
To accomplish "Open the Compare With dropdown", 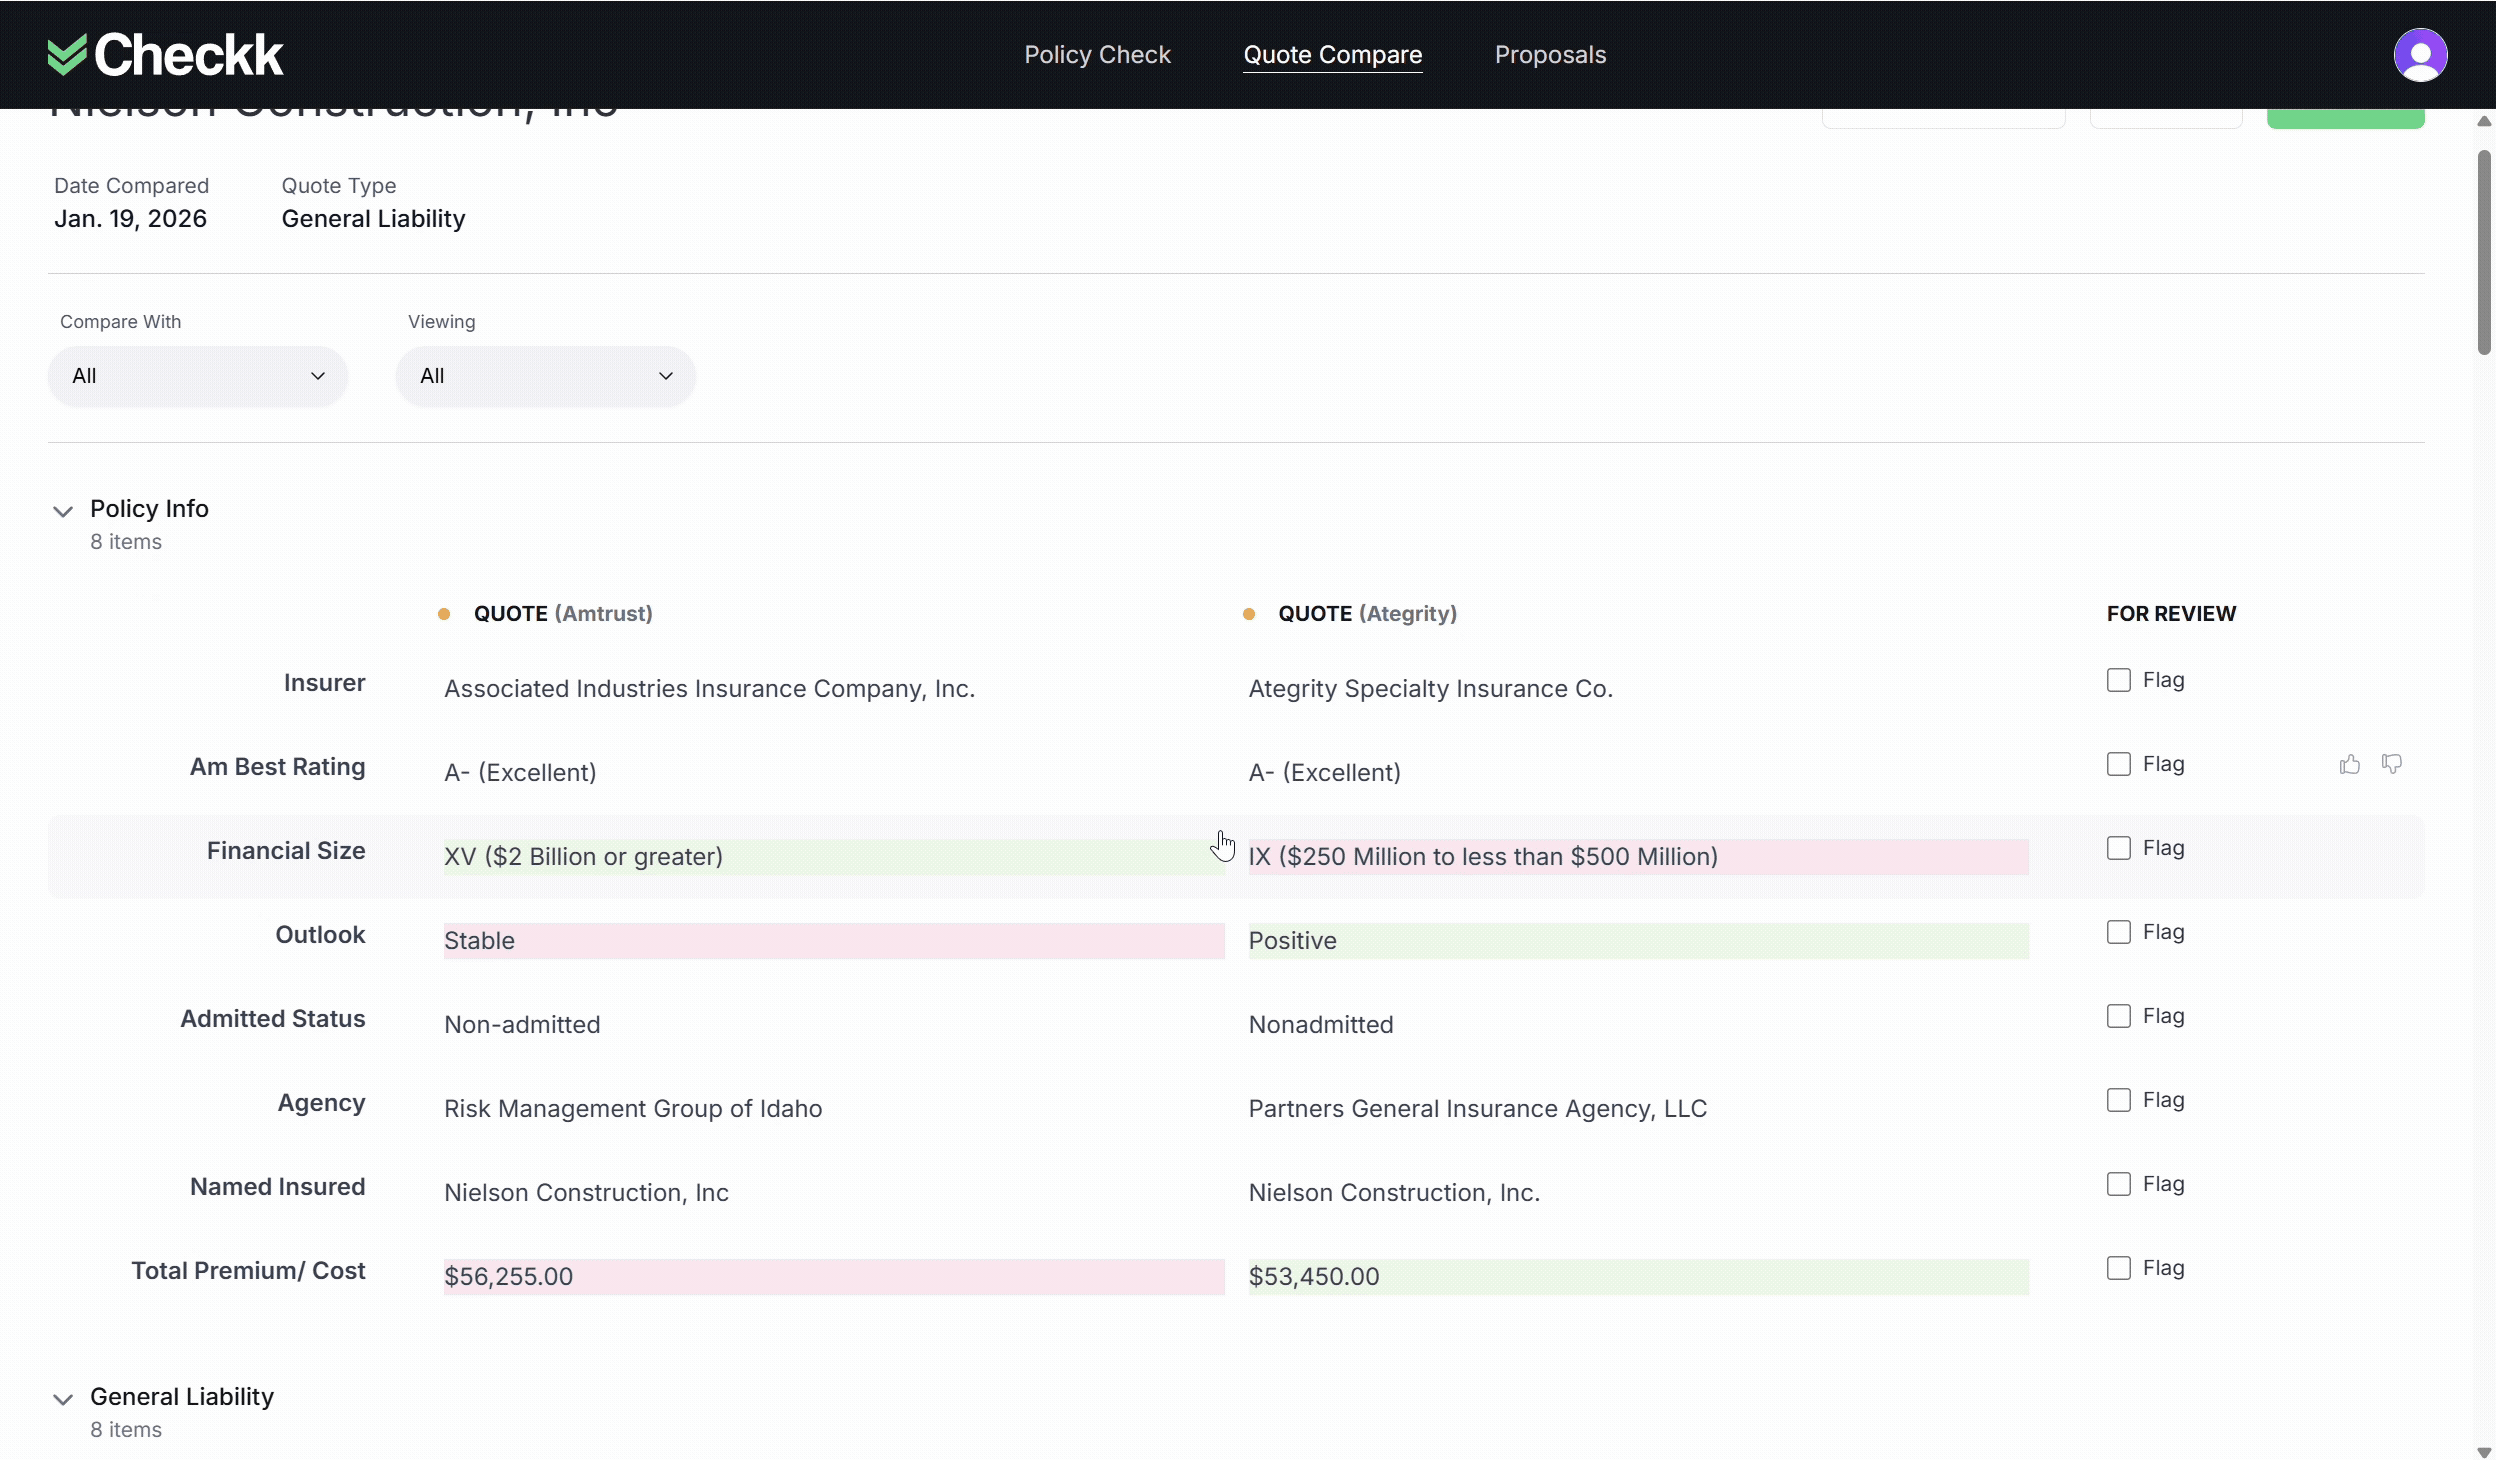I will 198,376.
